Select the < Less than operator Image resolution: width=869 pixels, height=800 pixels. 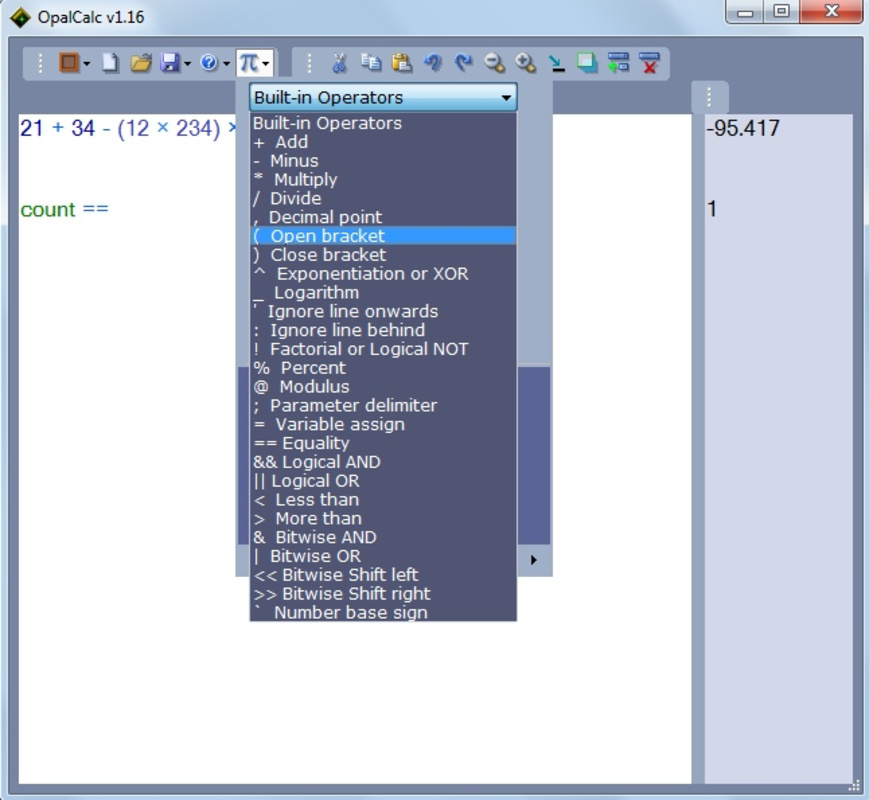click(x=383, y=500)
